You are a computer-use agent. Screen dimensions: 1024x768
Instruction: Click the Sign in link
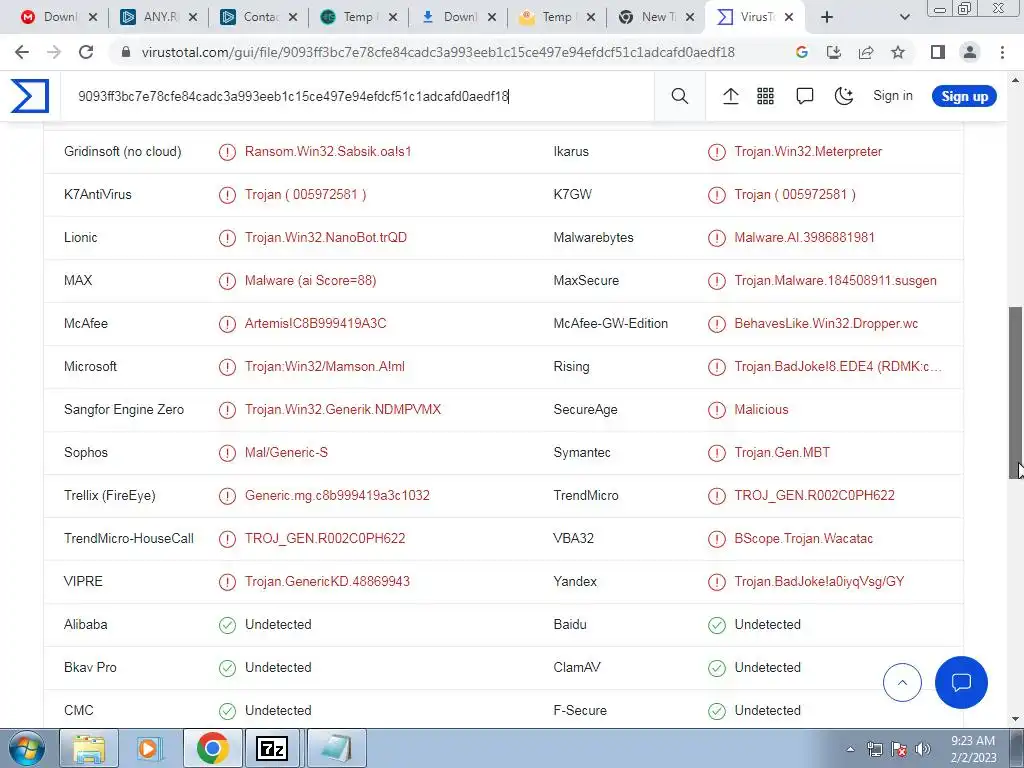[893, 95]
